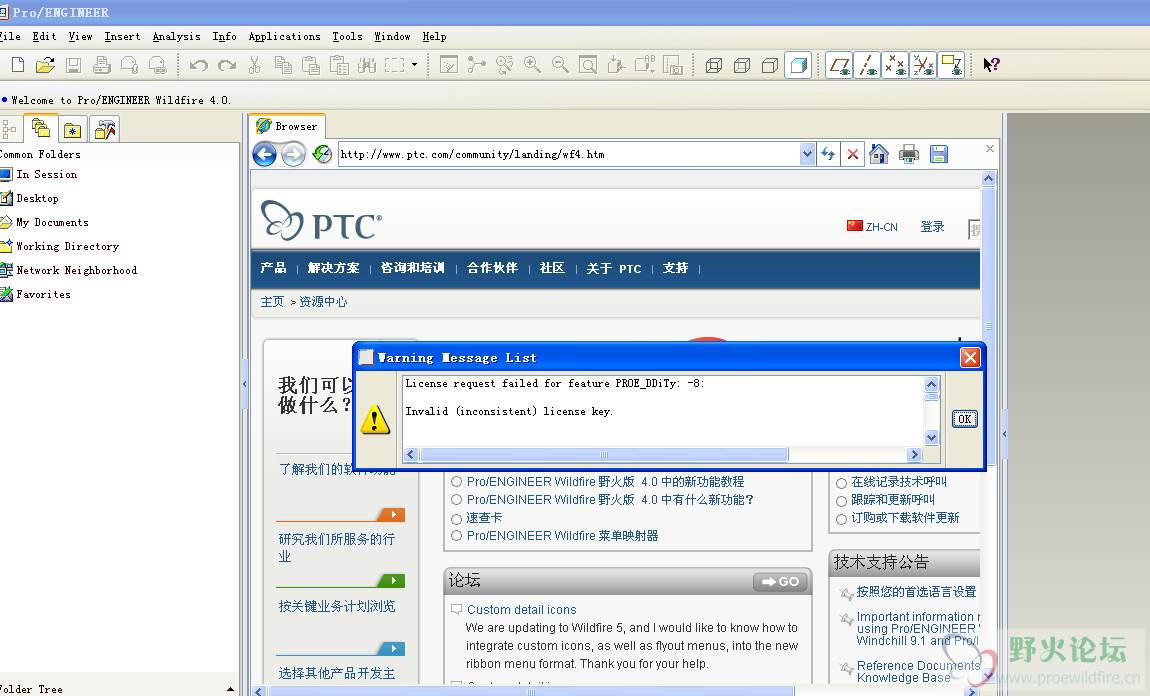Image resolution: width=1150 pixels, height=696 pixels.
Task: Select Shading display style icon
Action: point(798,65)
